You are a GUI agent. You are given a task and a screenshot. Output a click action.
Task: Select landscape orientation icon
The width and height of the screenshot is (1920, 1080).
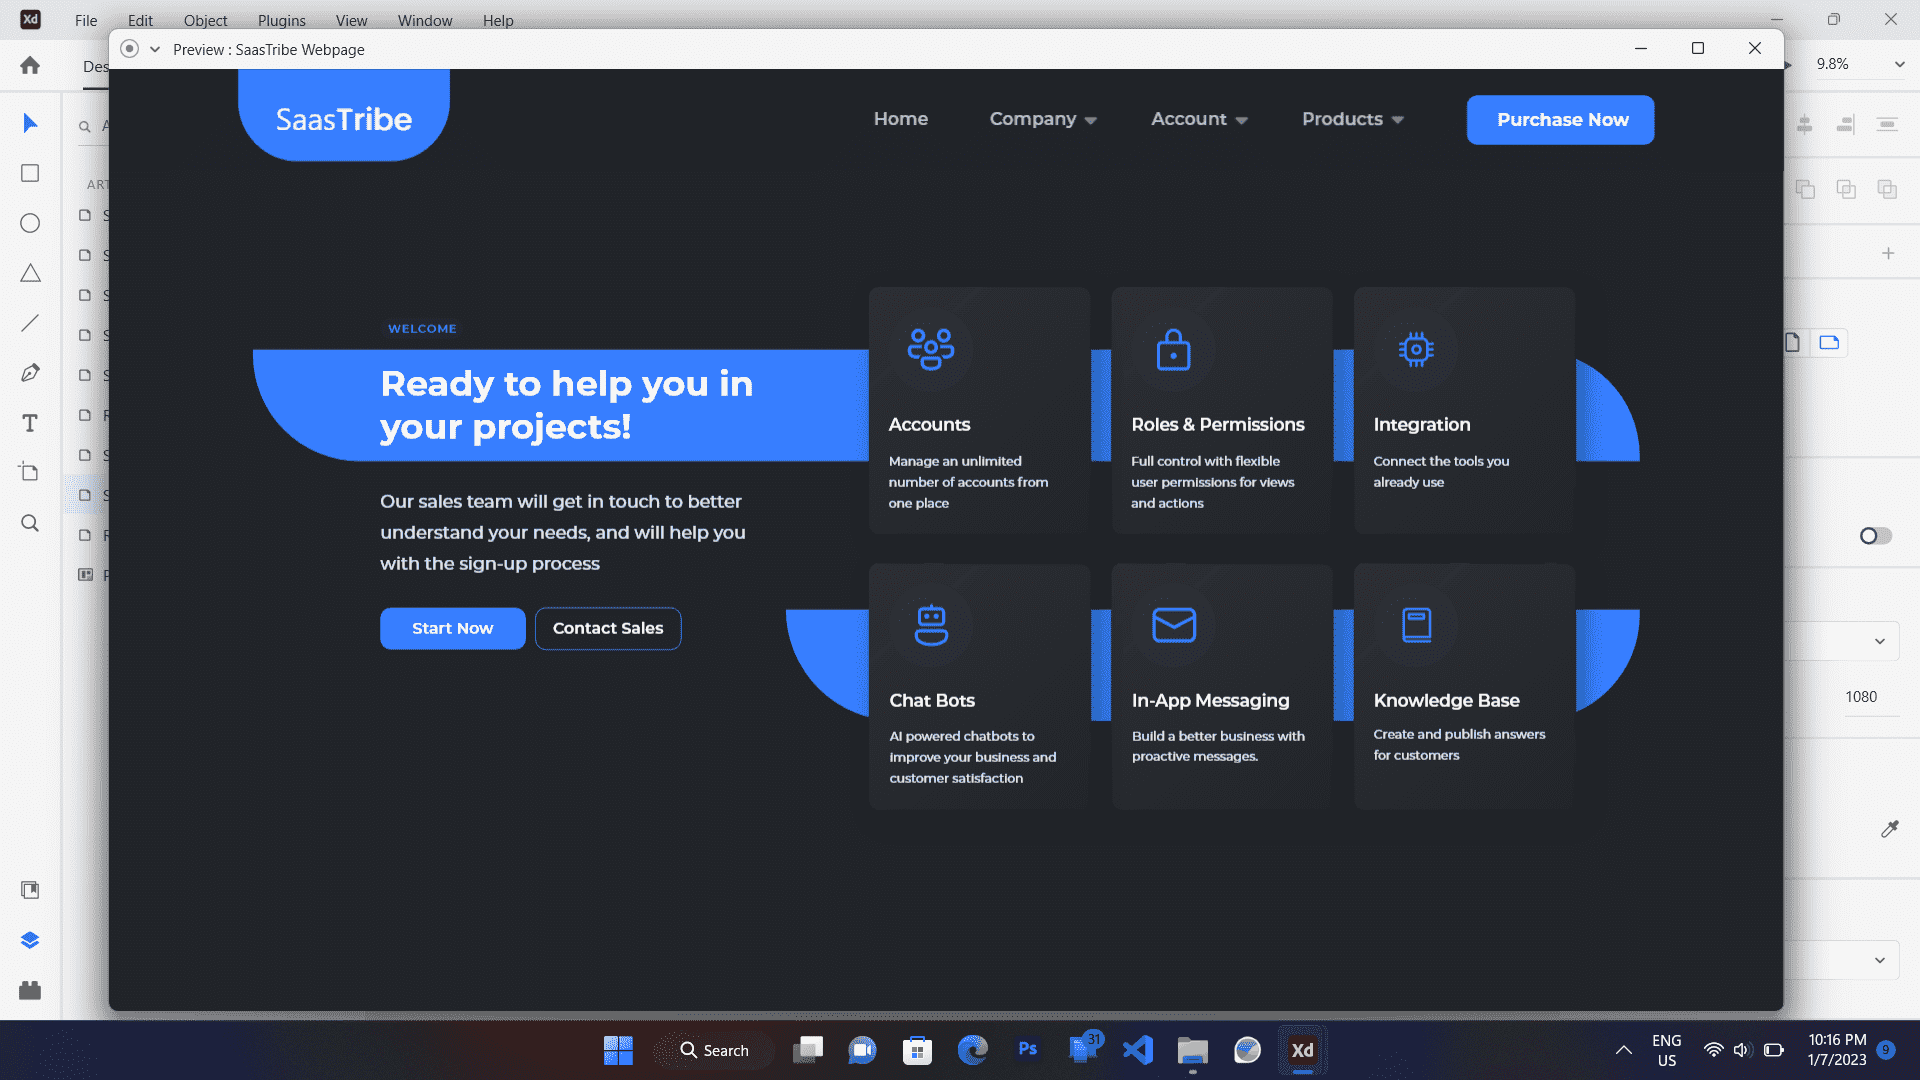pos(1829,343)
